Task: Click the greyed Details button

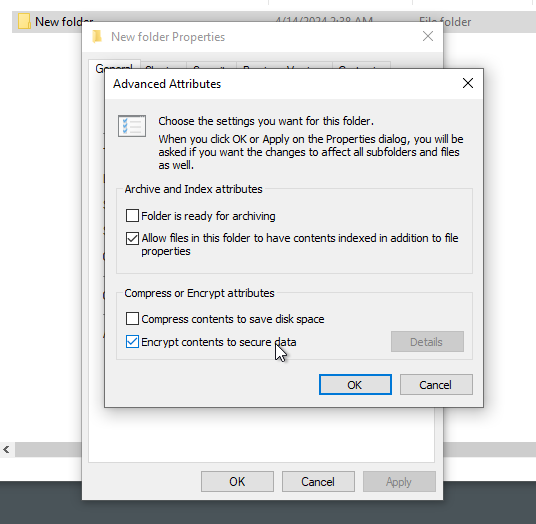Action: click(427, 341)
